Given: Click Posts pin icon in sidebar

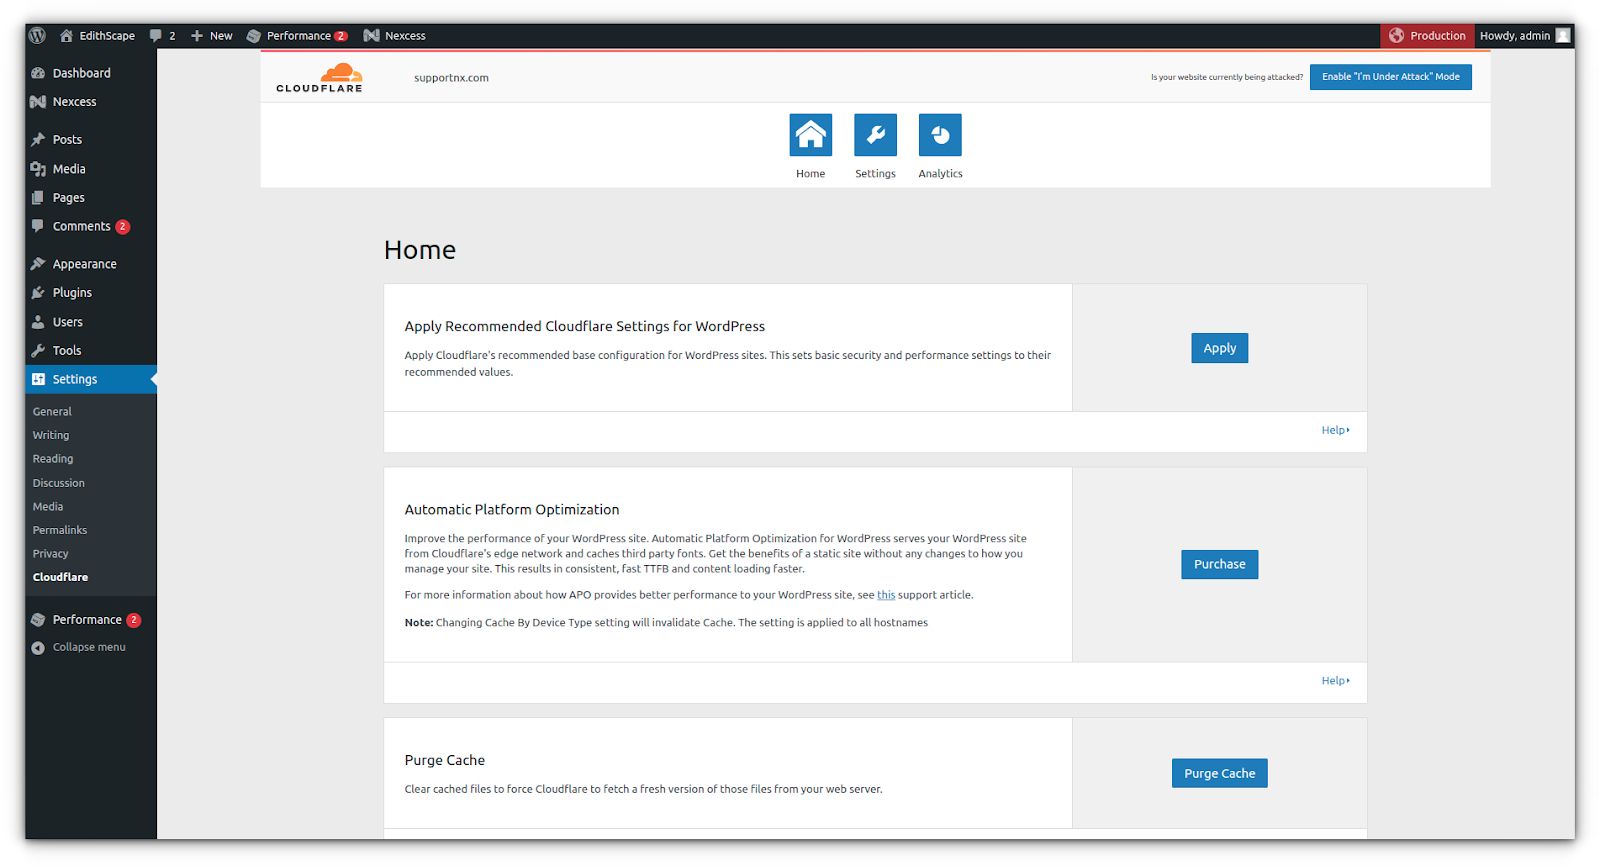Looking at the screenshot, I should [x=38, y=140].
